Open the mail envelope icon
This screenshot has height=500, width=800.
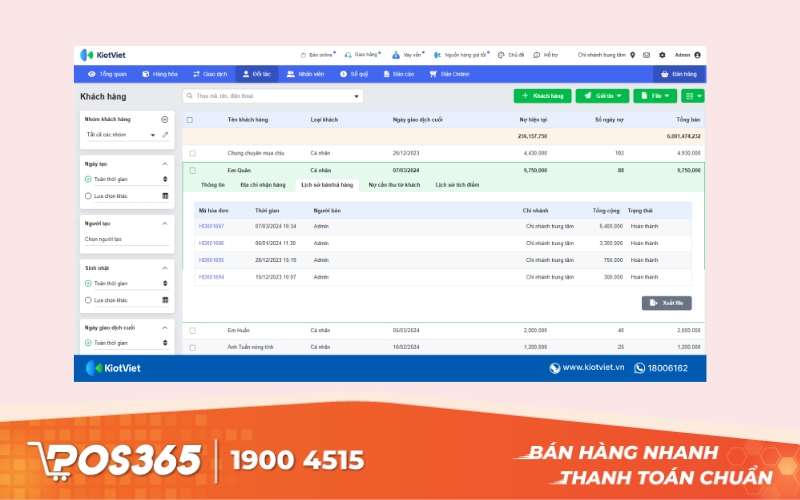pos(646,55)
